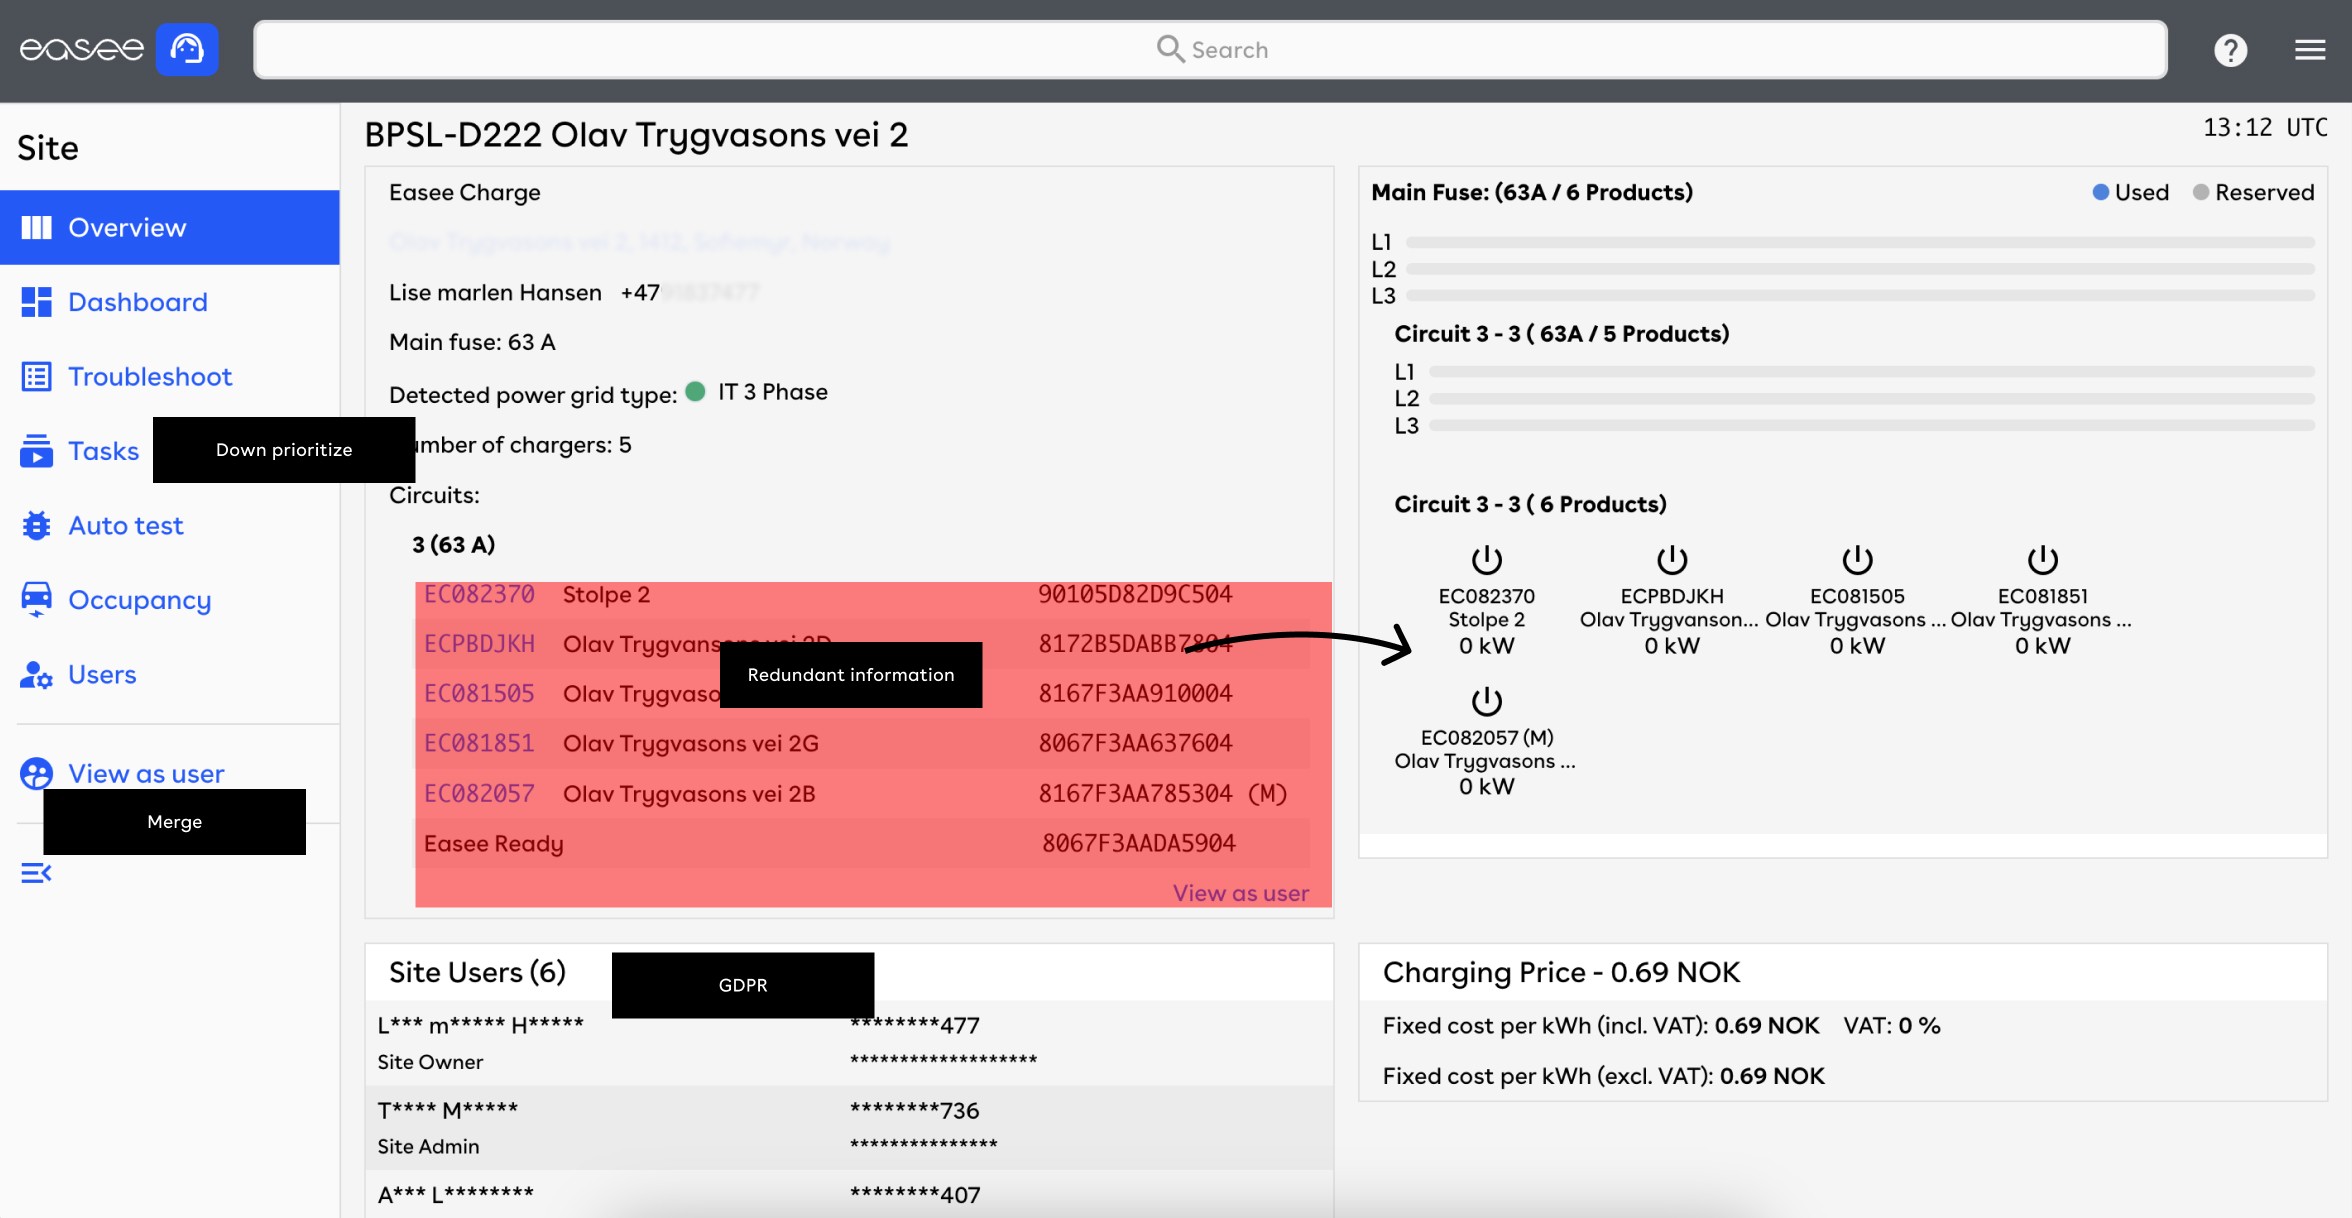Screen dimensions: 2352x1218
Task: Click the Occupancy car icon
Action: (x=36, y=599)
